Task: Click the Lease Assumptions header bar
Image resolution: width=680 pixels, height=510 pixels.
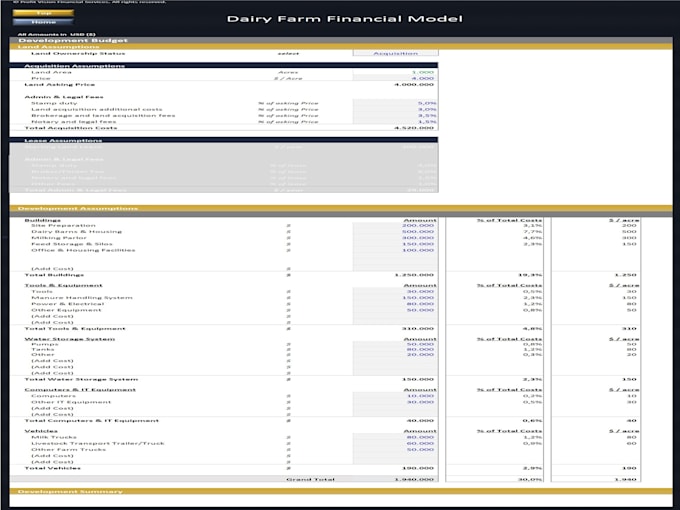Action: [x=224, y=140]
